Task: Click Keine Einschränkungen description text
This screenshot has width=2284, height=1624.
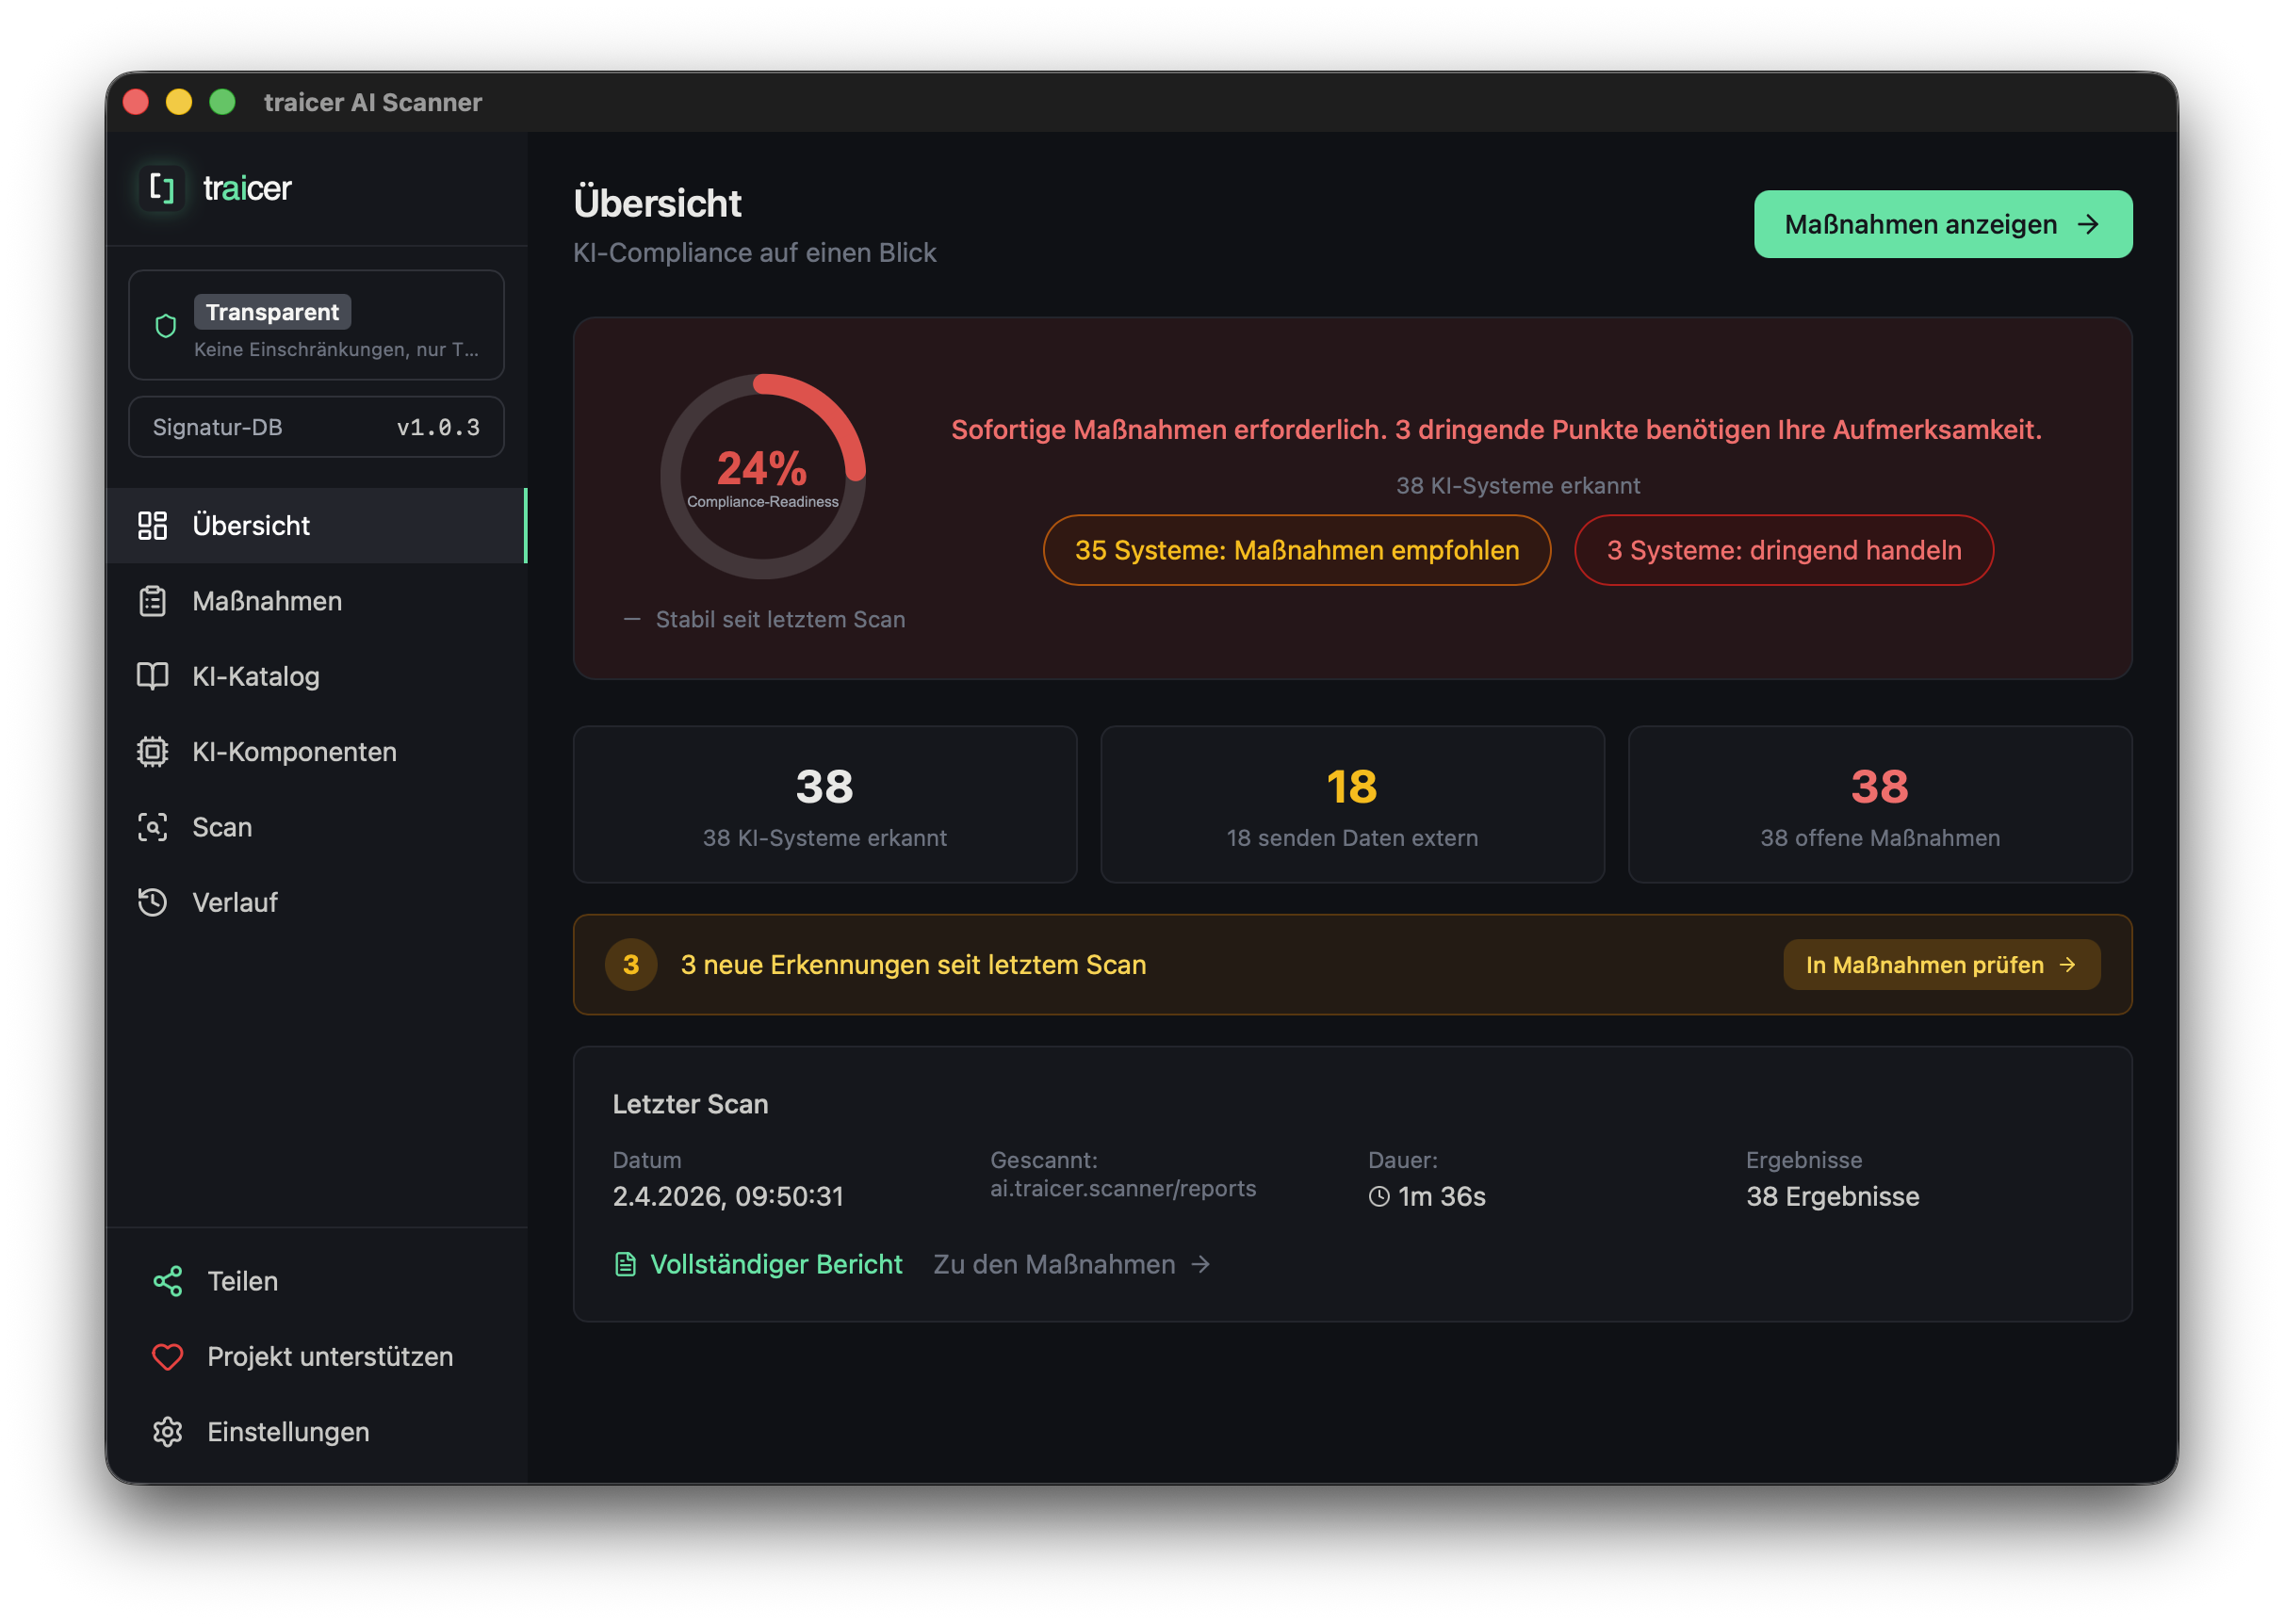Action: [x=336, y=349]
